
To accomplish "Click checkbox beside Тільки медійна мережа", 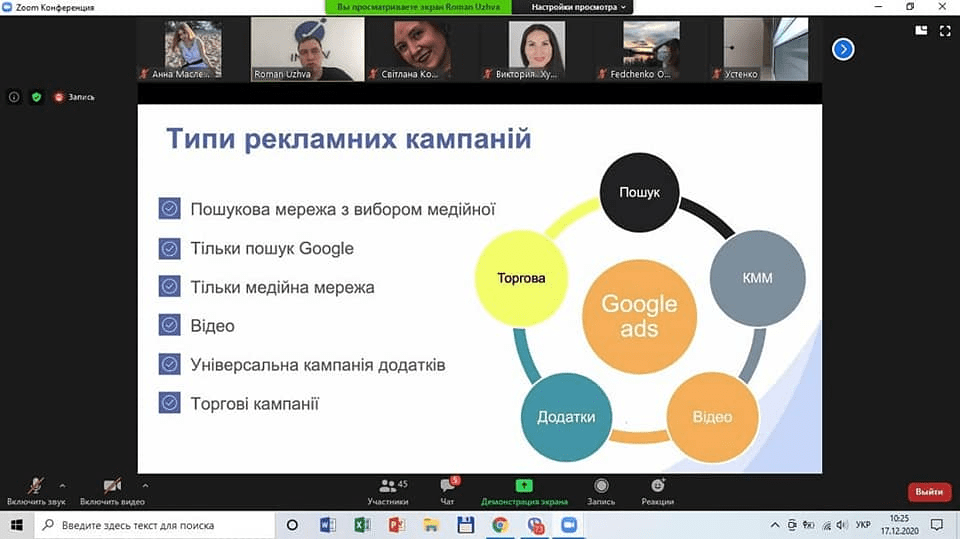I will (170, 287).
